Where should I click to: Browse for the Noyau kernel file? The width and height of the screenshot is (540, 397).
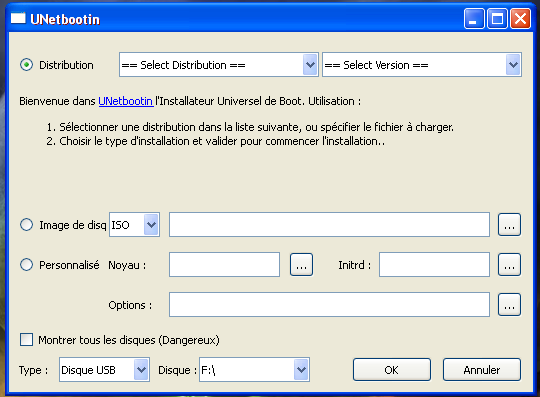[301, 265]
